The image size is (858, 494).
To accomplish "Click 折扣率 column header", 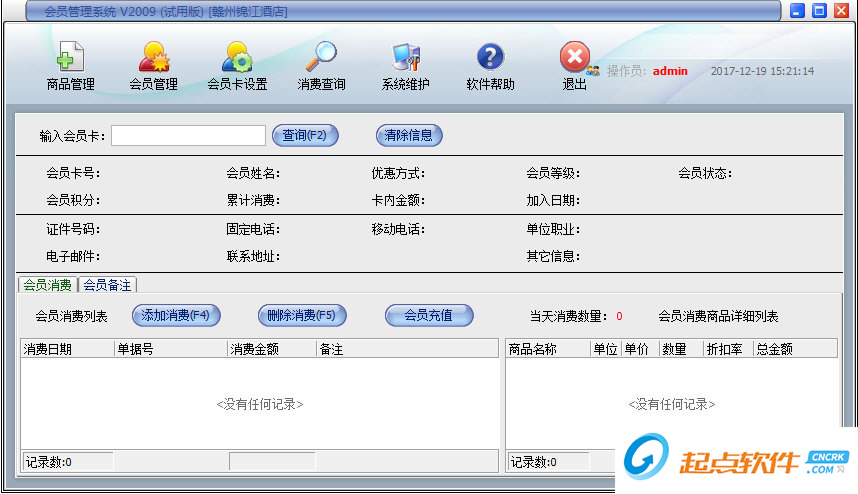I will click(728, 349).
